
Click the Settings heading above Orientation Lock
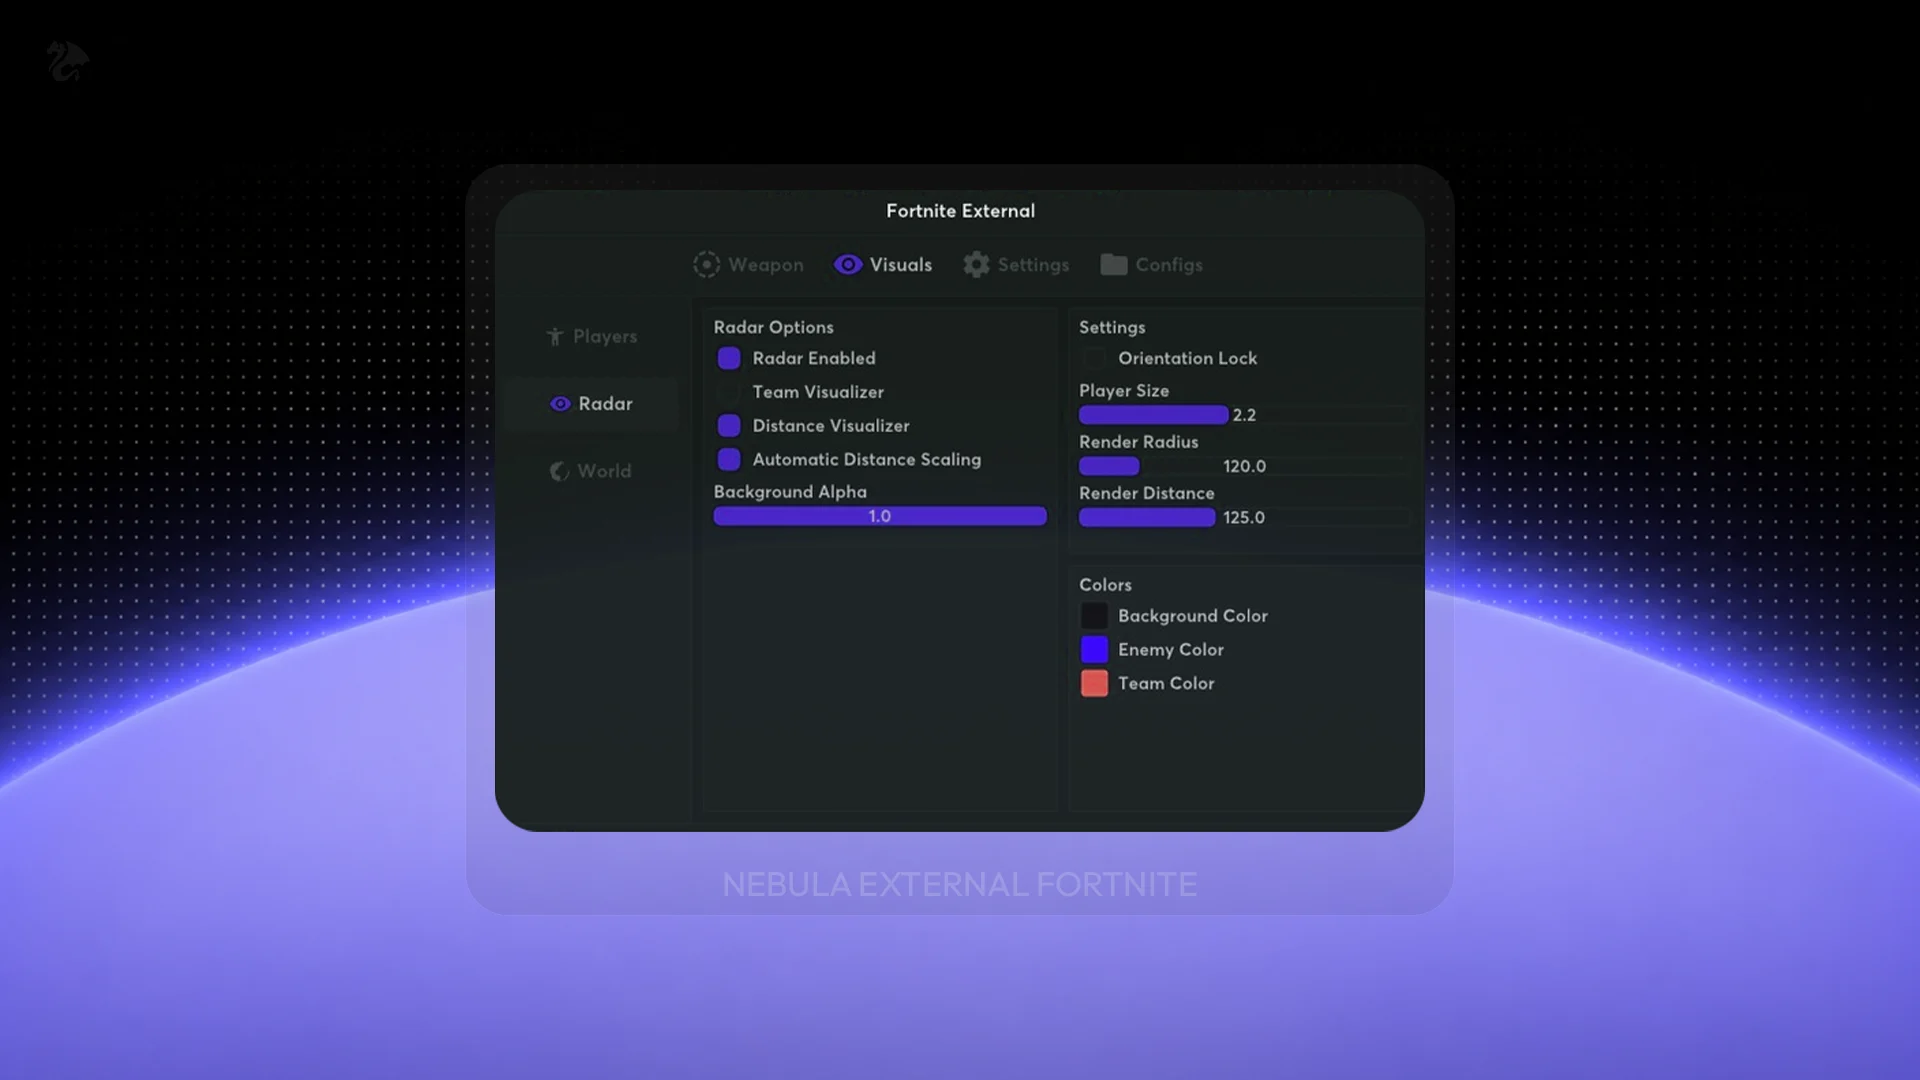(1112, 327)
